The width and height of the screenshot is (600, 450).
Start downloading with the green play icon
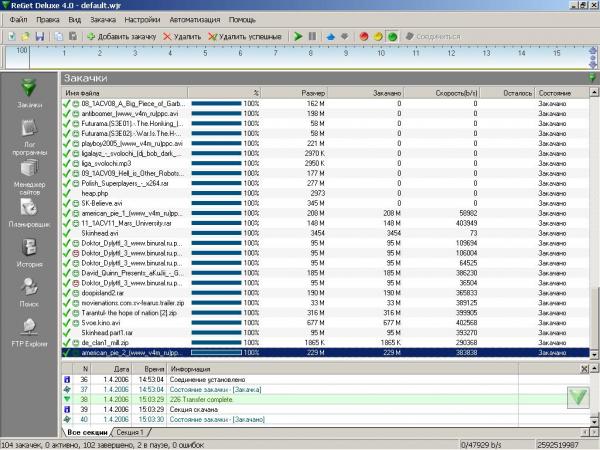point(298,36)
